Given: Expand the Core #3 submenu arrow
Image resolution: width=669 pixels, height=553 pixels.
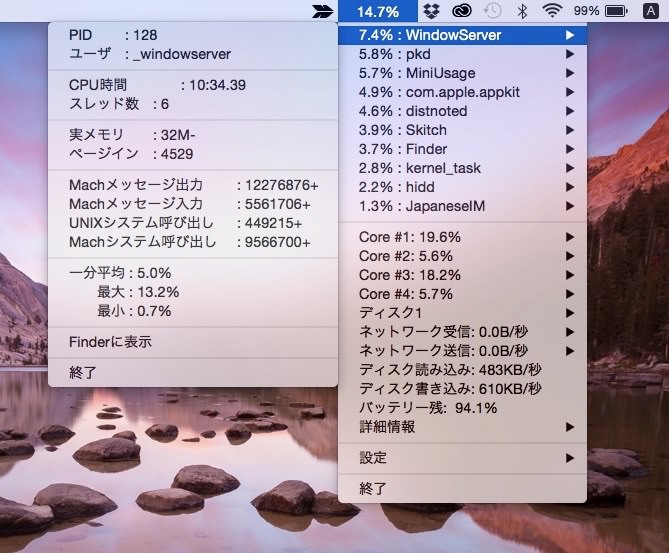Looking at the screenshot, I should (x=570, y=275).
